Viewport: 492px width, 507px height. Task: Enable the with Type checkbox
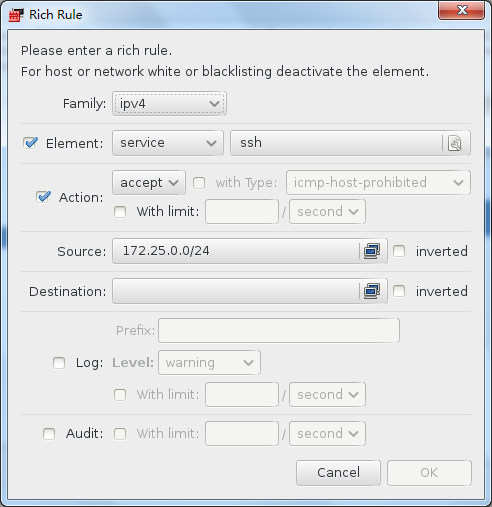click(x=199, y=183)
